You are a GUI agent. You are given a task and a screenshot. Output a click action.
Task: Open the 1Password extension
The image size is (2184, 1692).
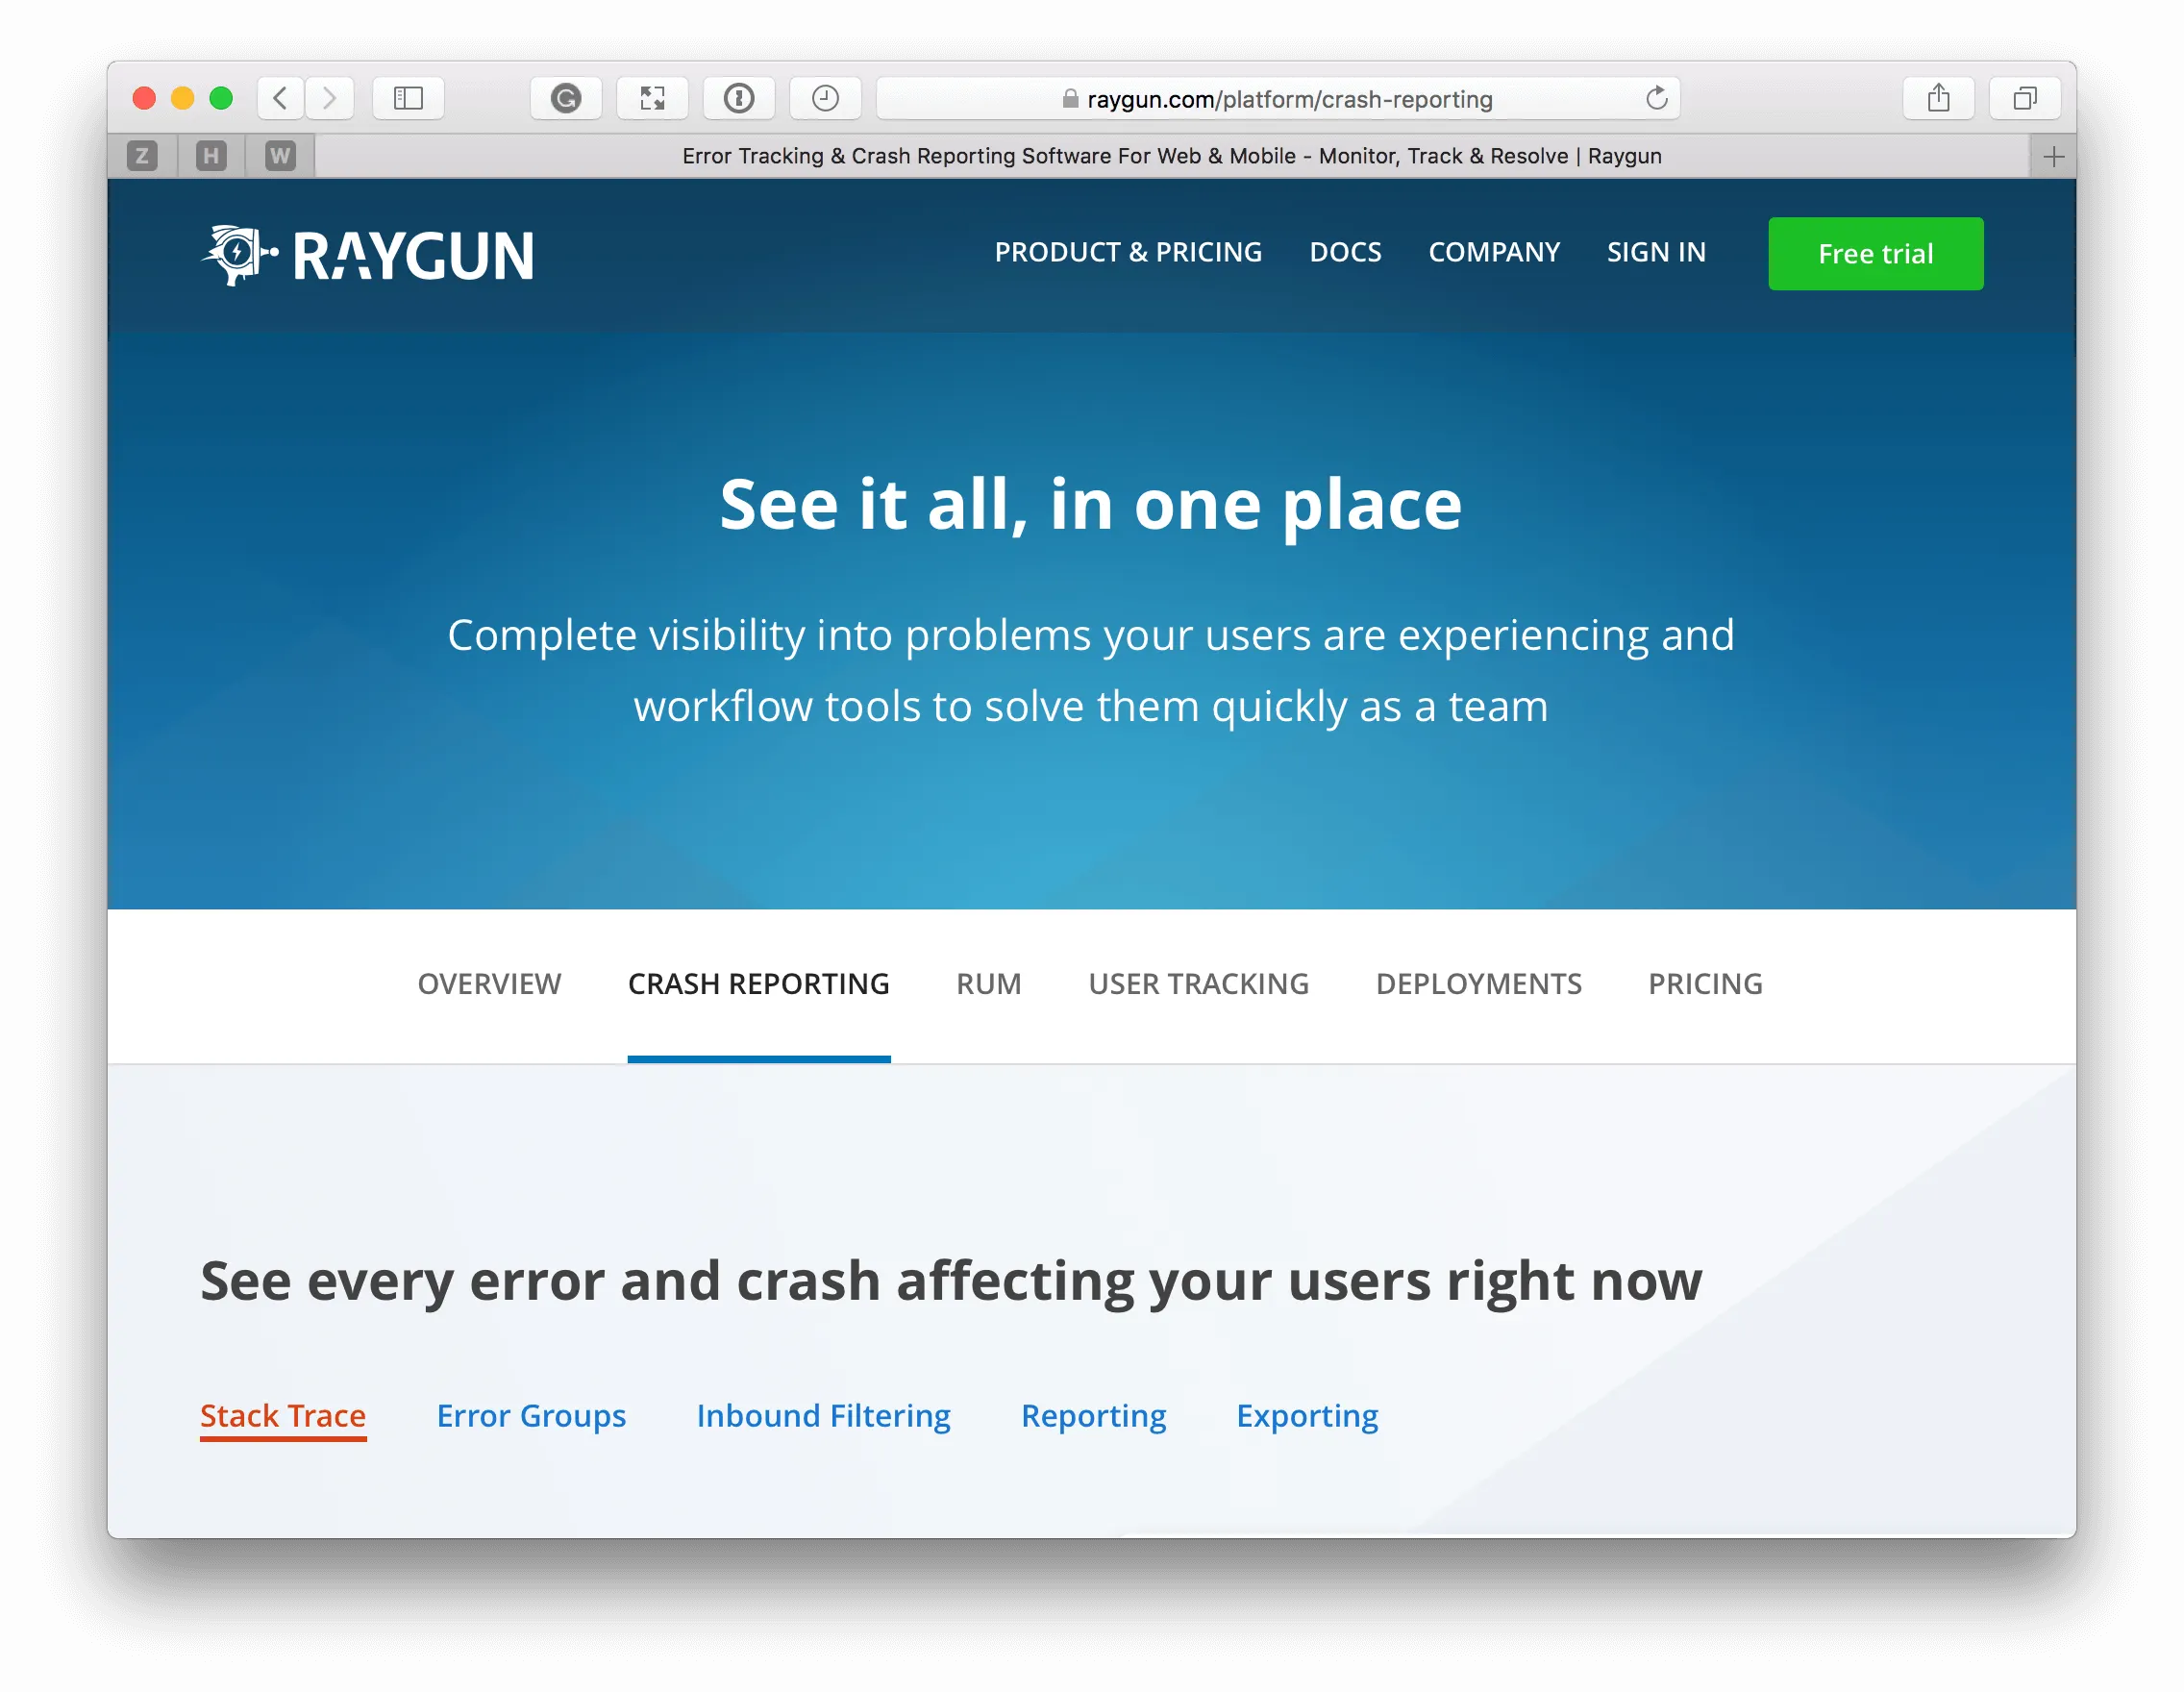pos(739,98)
